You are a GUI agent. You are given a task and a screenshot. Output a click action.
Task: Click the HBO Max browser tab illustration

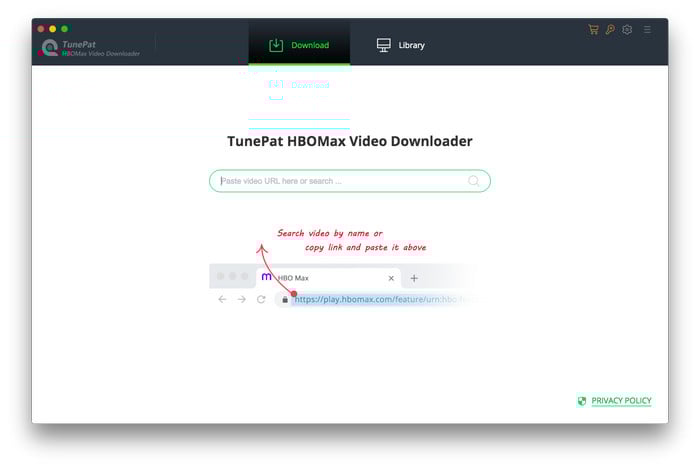click(328, 278)
